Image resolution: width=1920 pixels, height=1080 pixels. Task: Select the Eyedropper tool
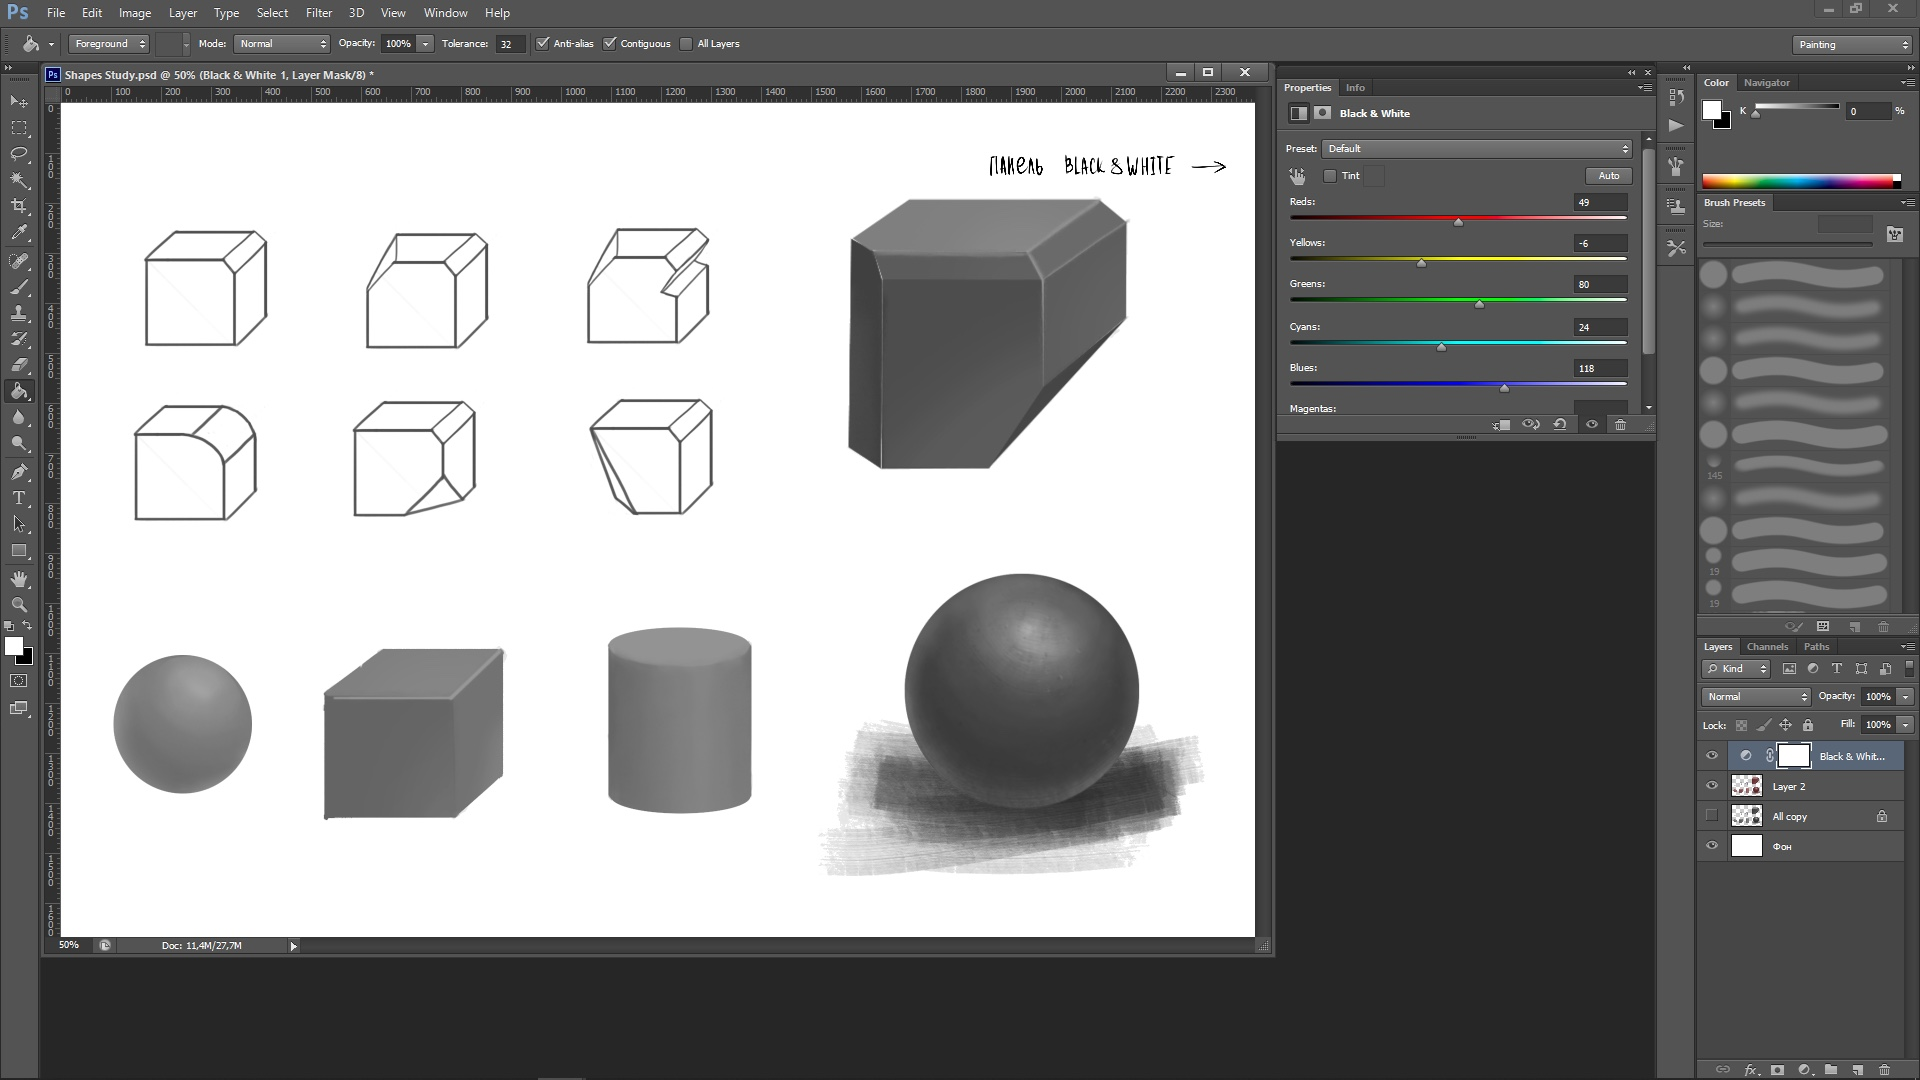coord(20,233)
